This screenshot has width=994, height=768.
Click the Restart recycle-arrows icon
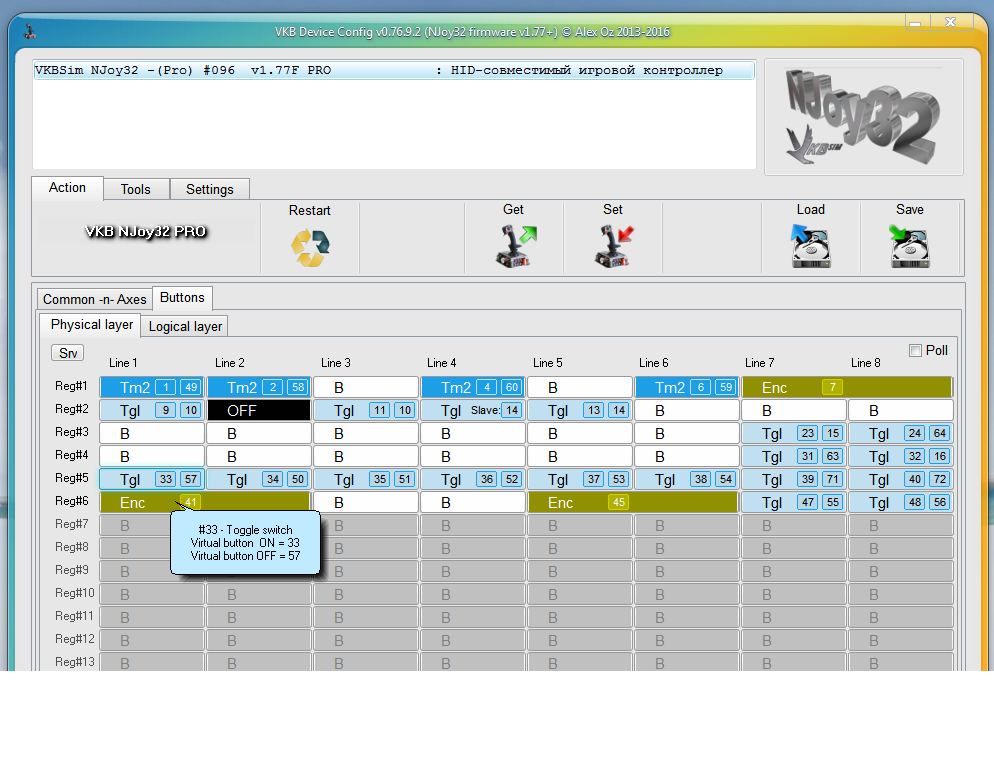point(310,247)
